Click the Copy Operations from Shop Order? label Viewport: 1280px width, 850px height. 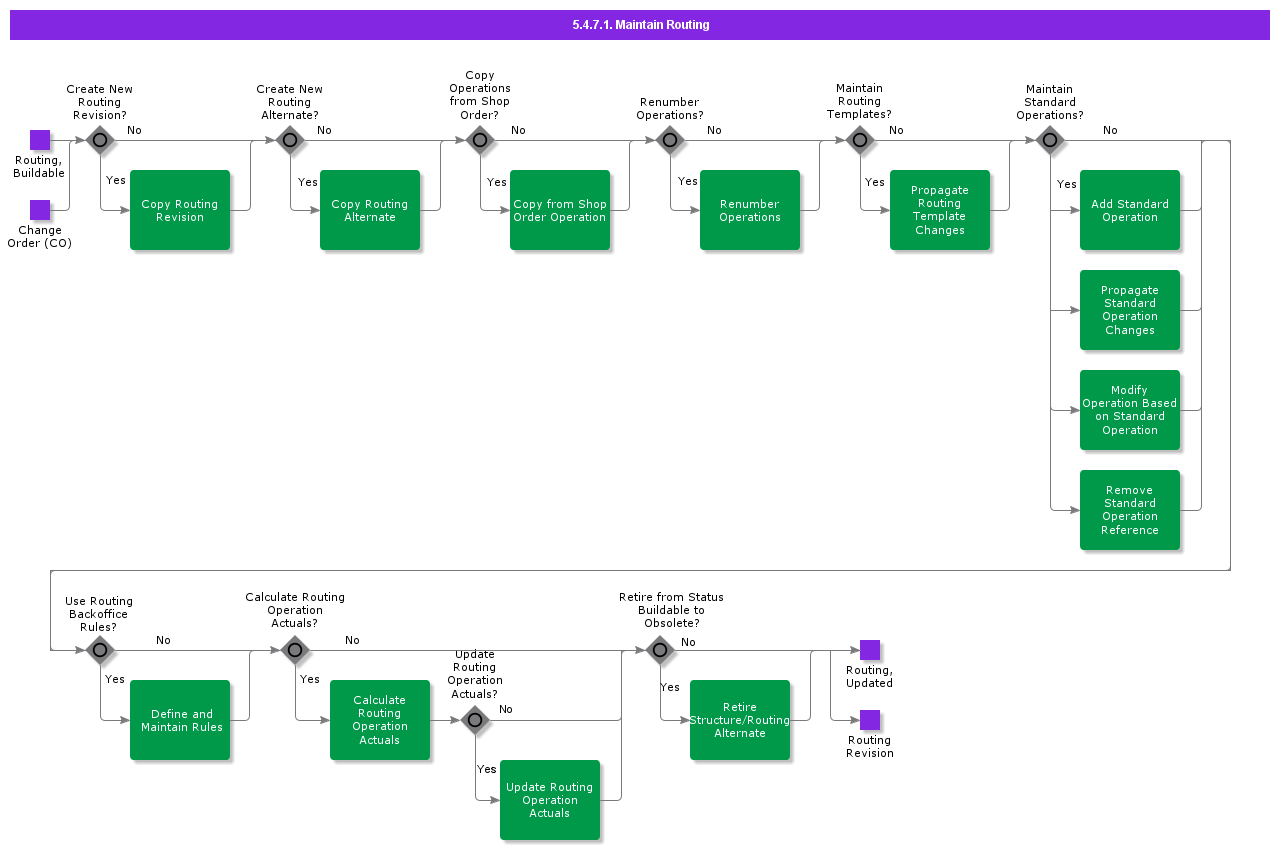pos(480,95)
